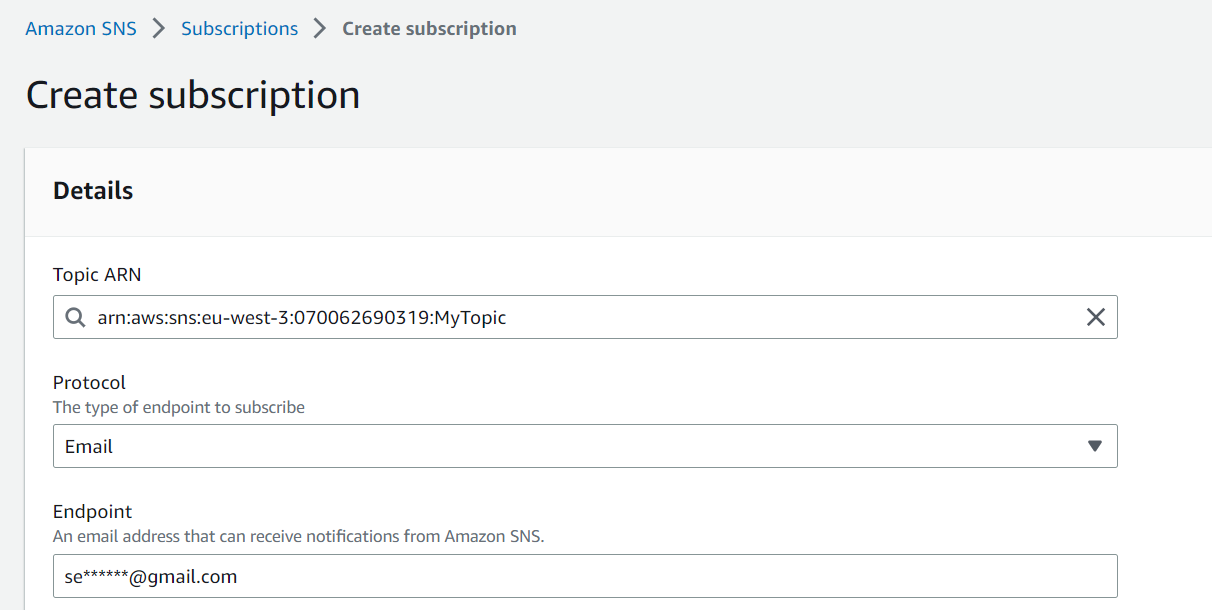
Task: Go to the Subscriptions breadcrumb link
Action: point(239,29)
